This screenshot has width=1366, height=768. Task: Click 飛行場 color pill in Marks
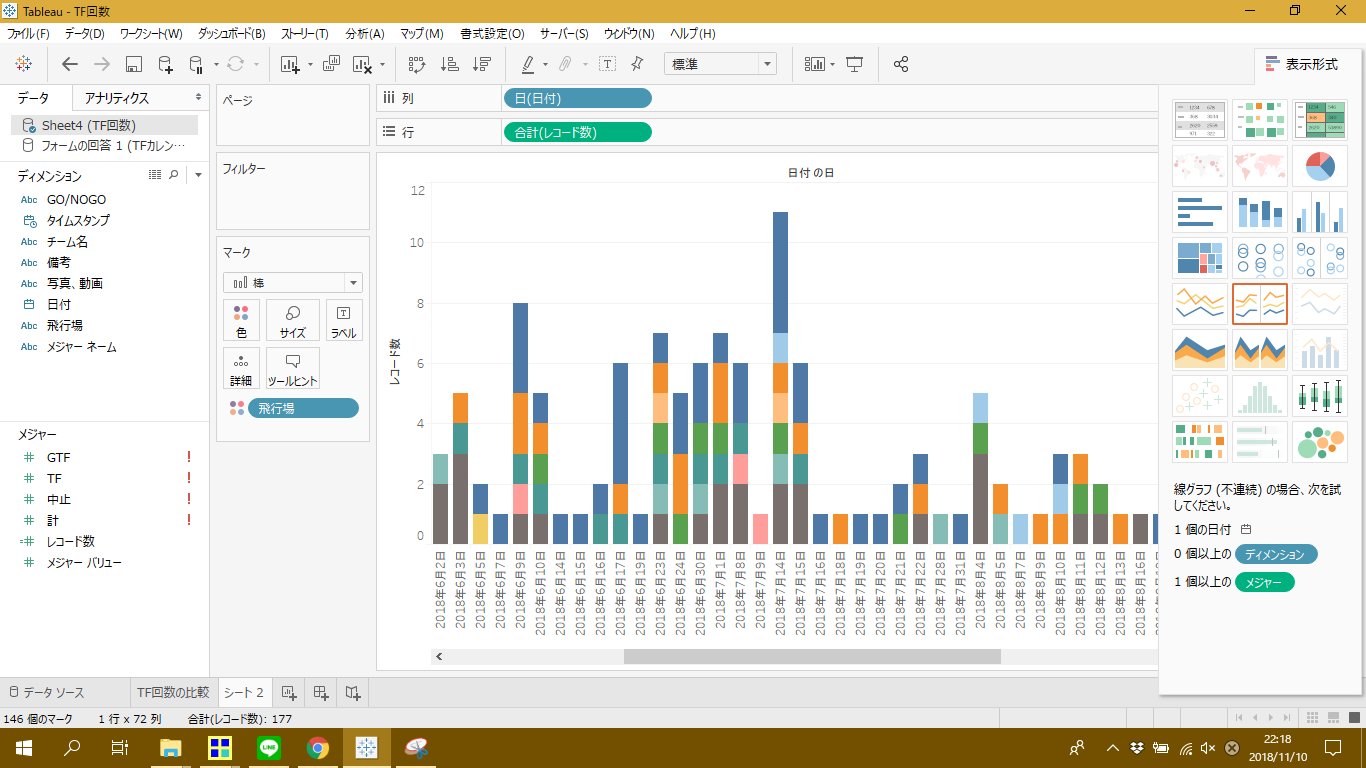[303, 408]
